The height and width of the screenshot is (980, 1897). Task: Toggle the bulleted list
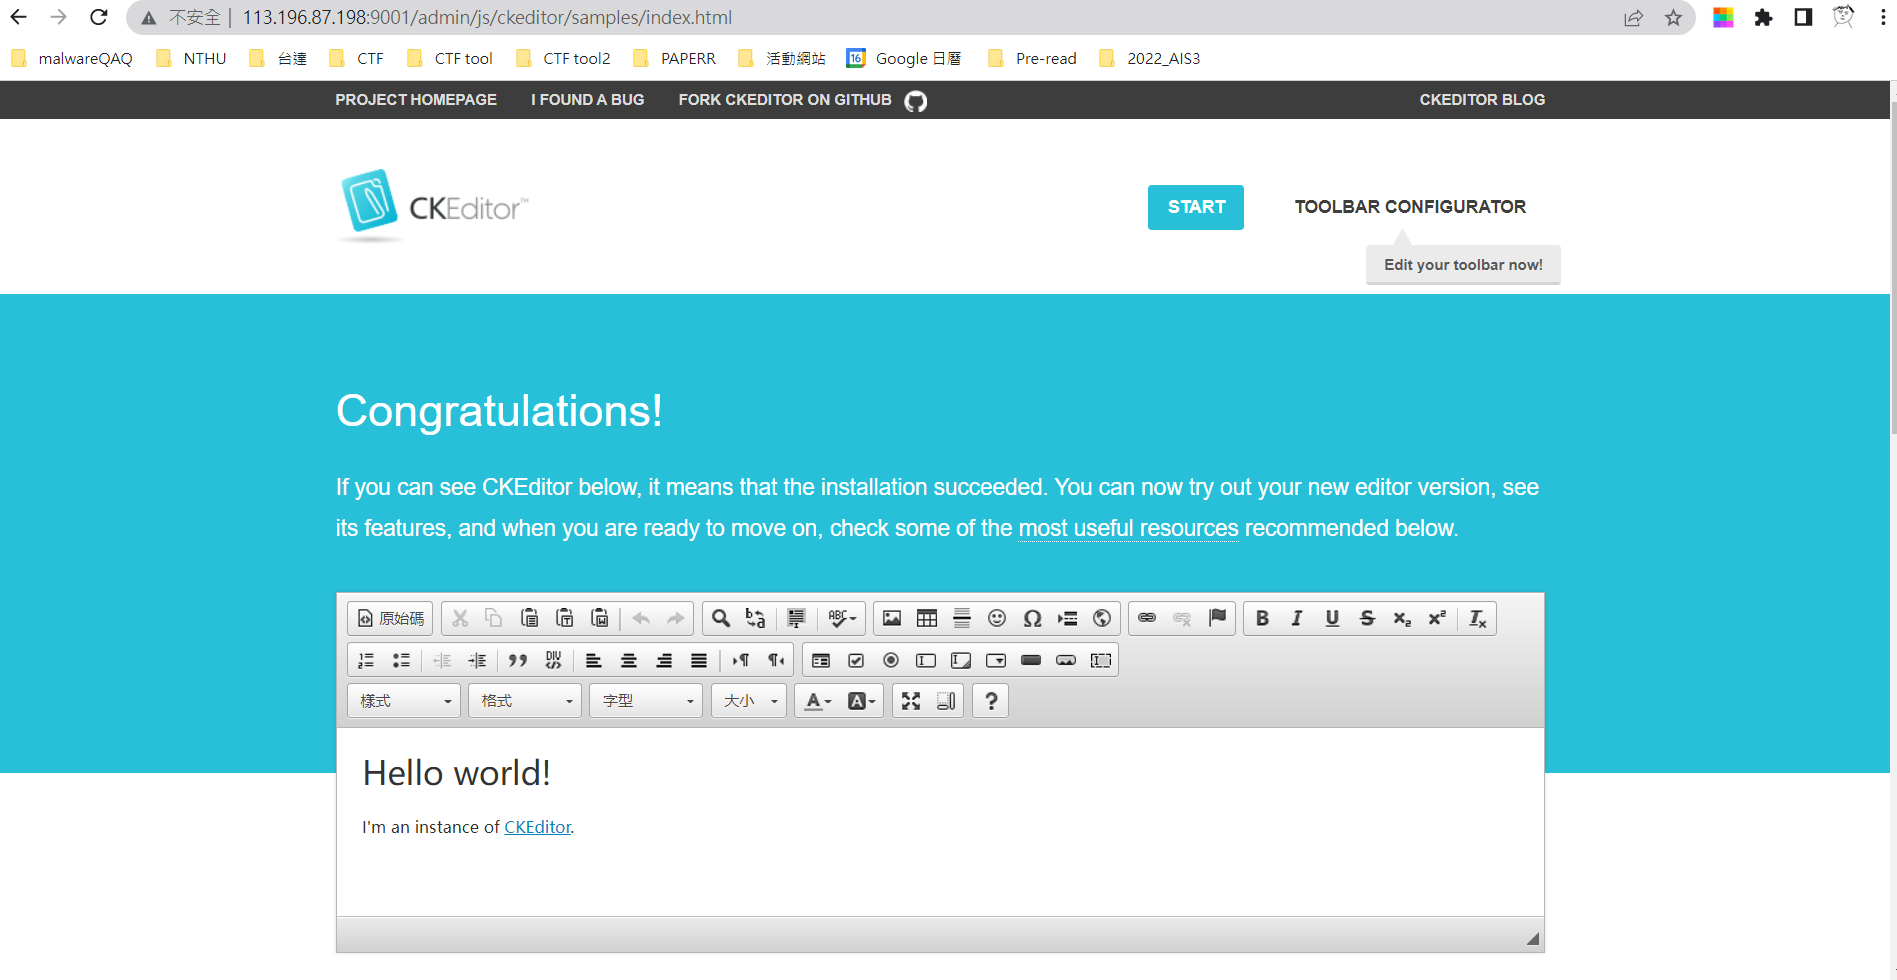tap(401, 661)
